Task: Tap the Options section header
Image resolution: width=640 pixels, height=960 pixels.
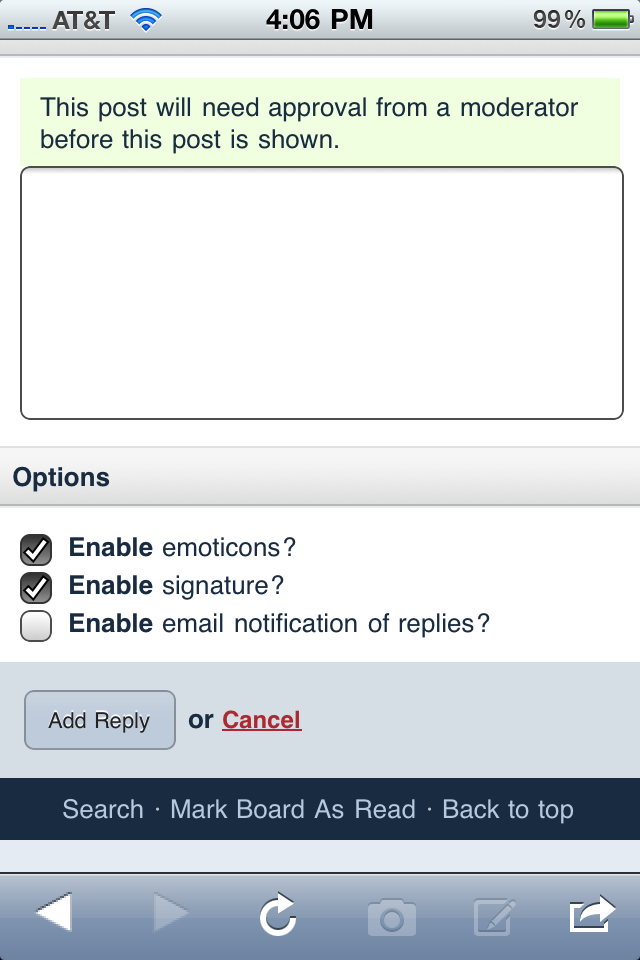Action: click(61, 477)
